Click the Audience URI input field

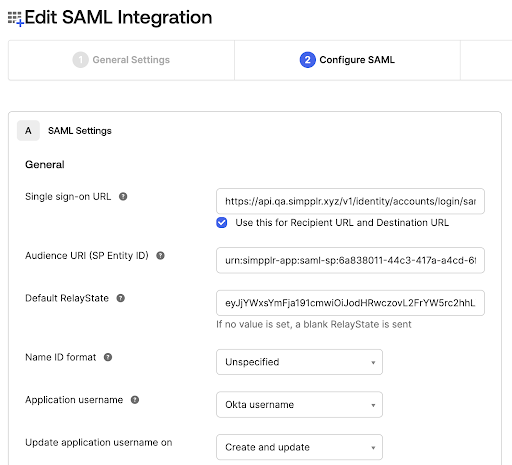coord(350,260)
